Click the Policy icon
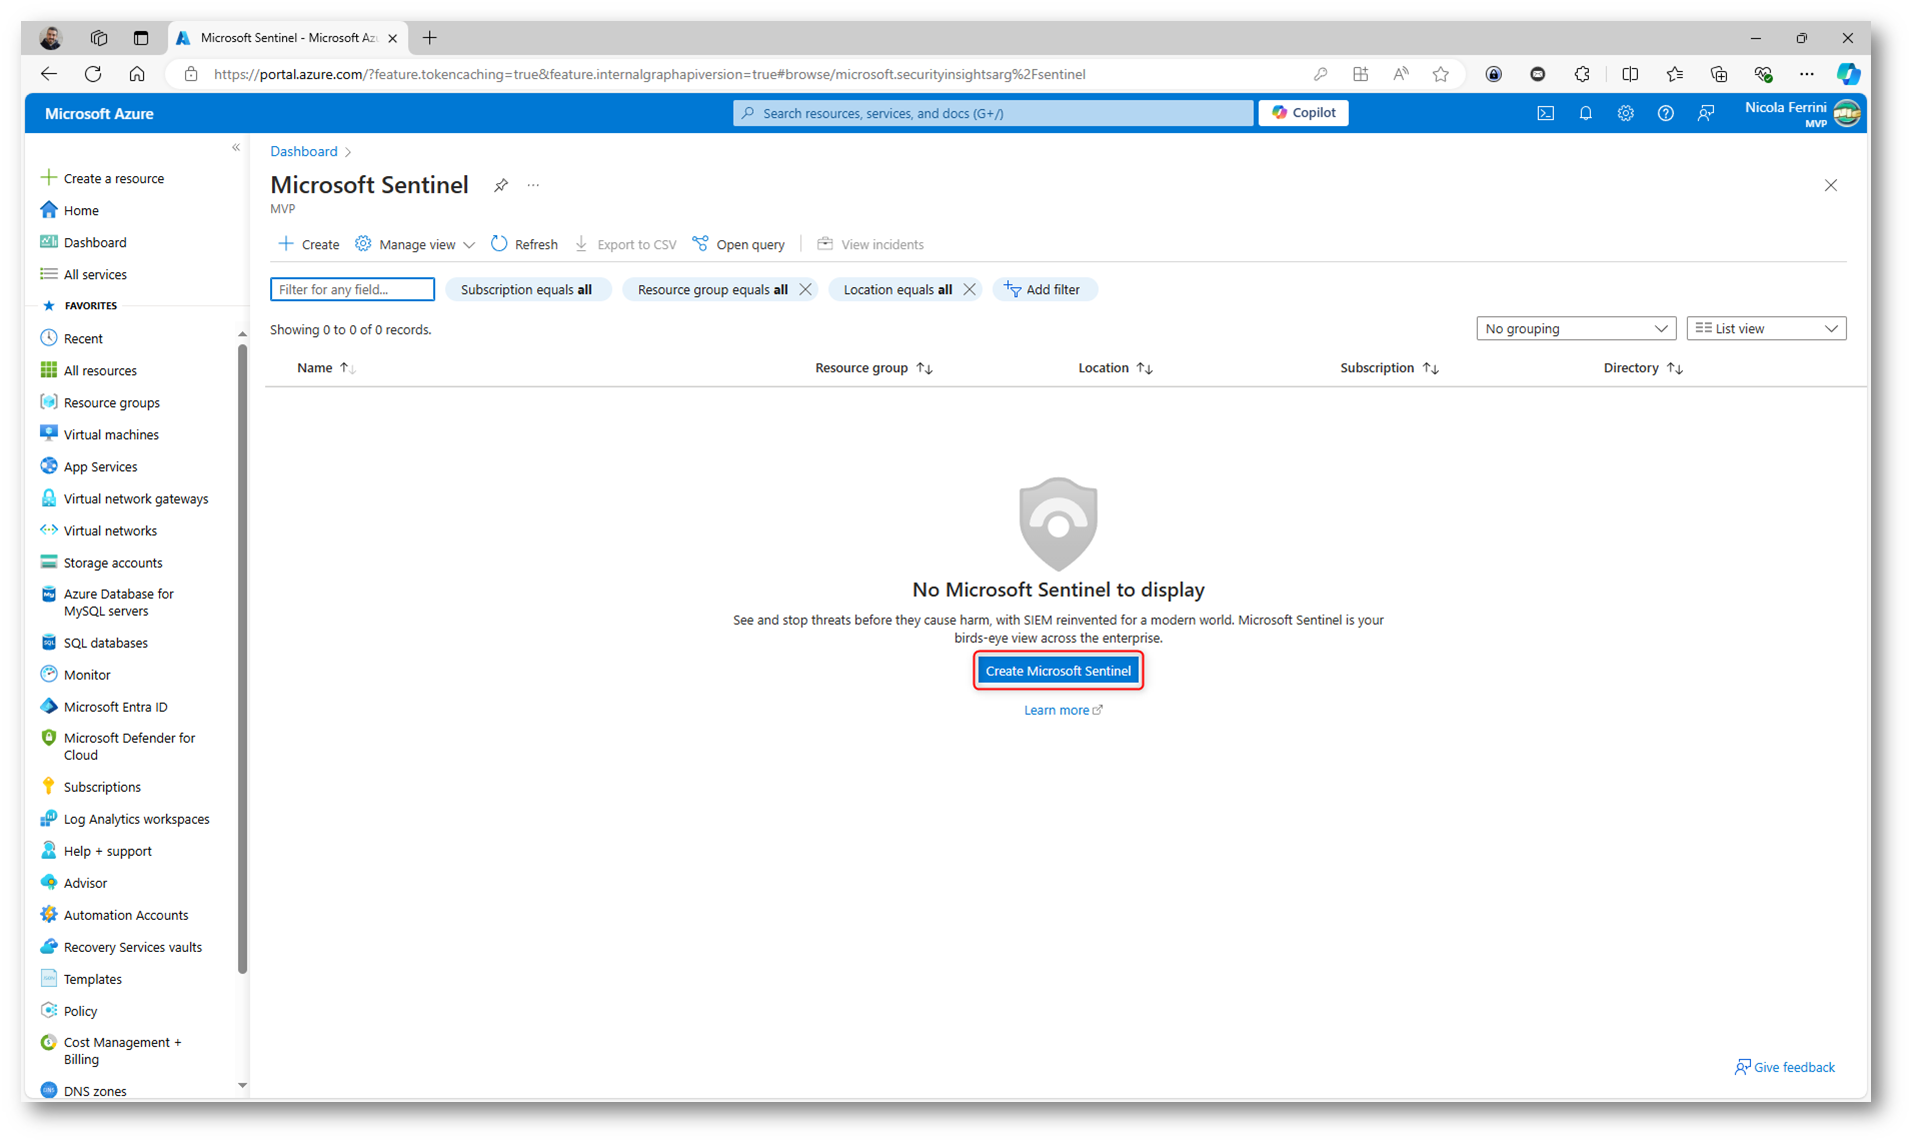Viewport: 1913px width, 1144px height. click(x=48, y=1010)
